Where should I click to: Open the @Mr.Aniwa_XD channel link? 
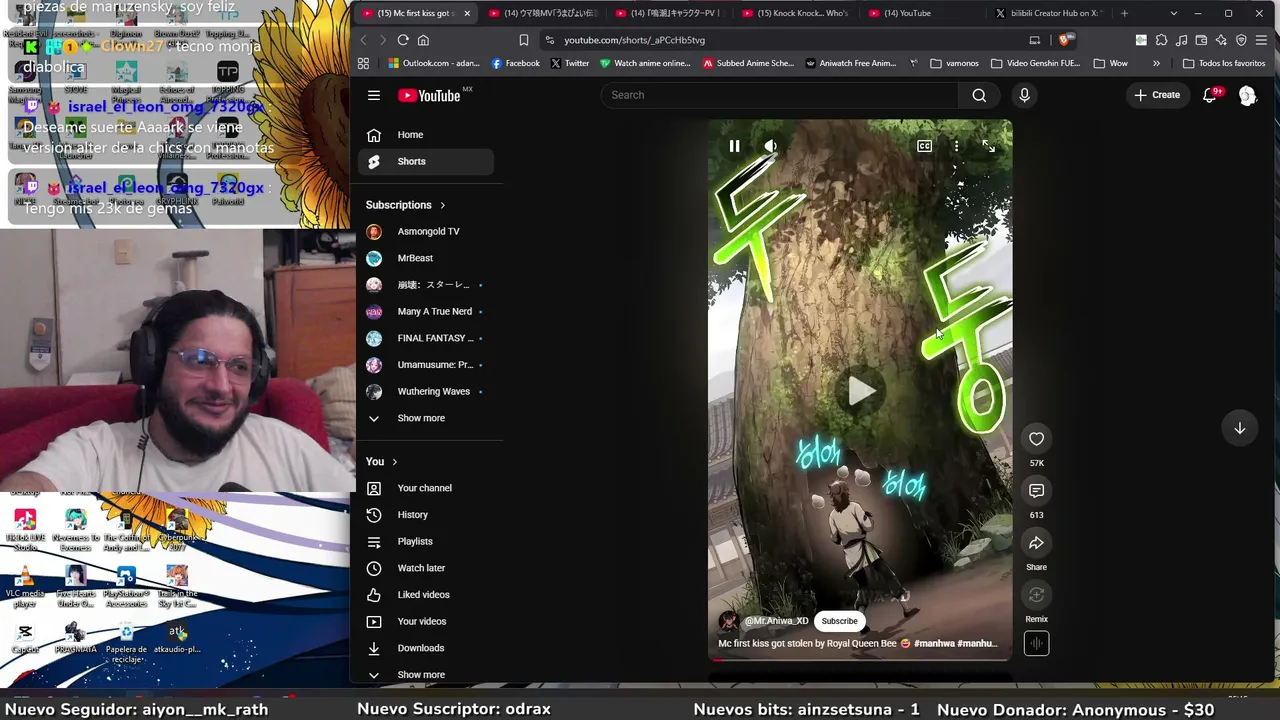point(776,621)
